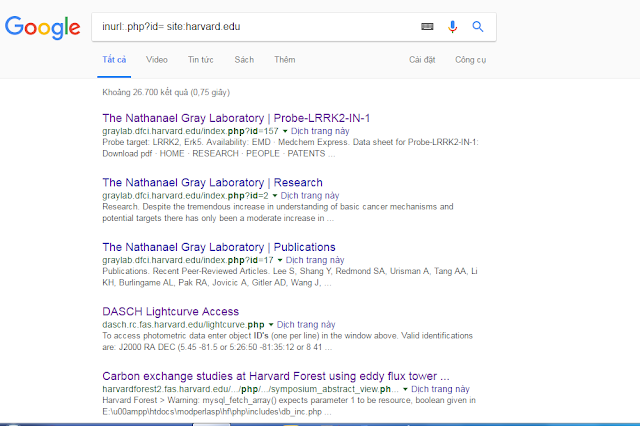Translate the Harvard Forest result page
The height and width of the screenshot is (426, 640).
[440, 389]
